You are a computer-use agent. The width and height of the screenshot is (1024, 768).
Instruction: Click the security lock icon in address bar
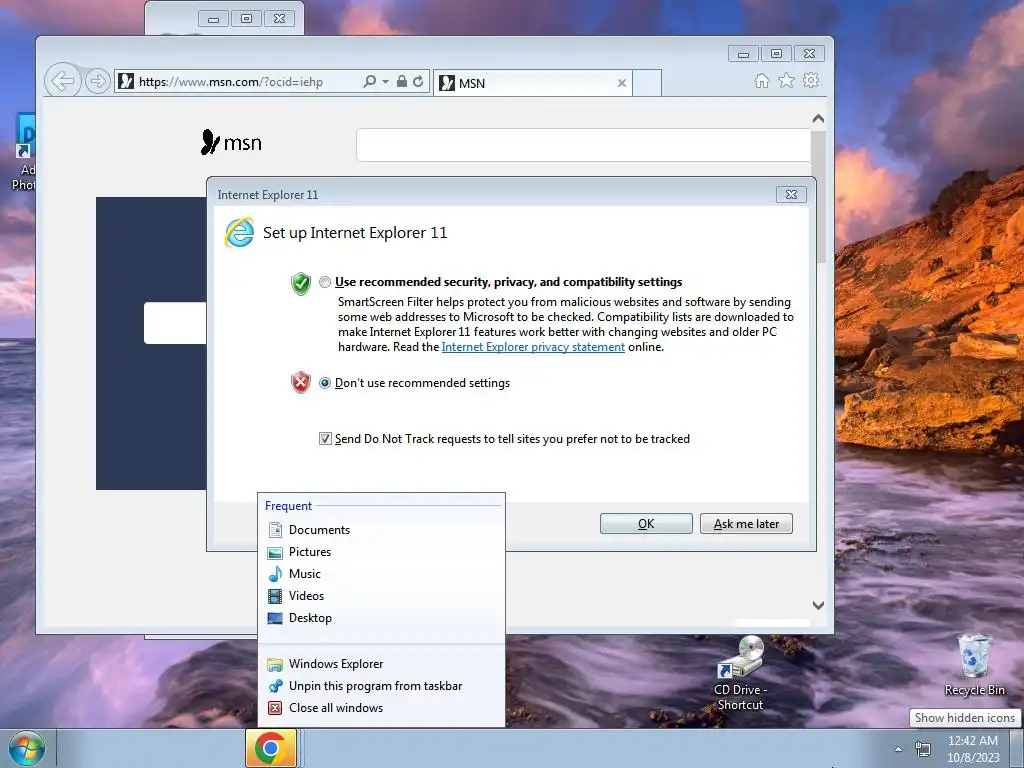pyautogui.click(x=402, y=82)
